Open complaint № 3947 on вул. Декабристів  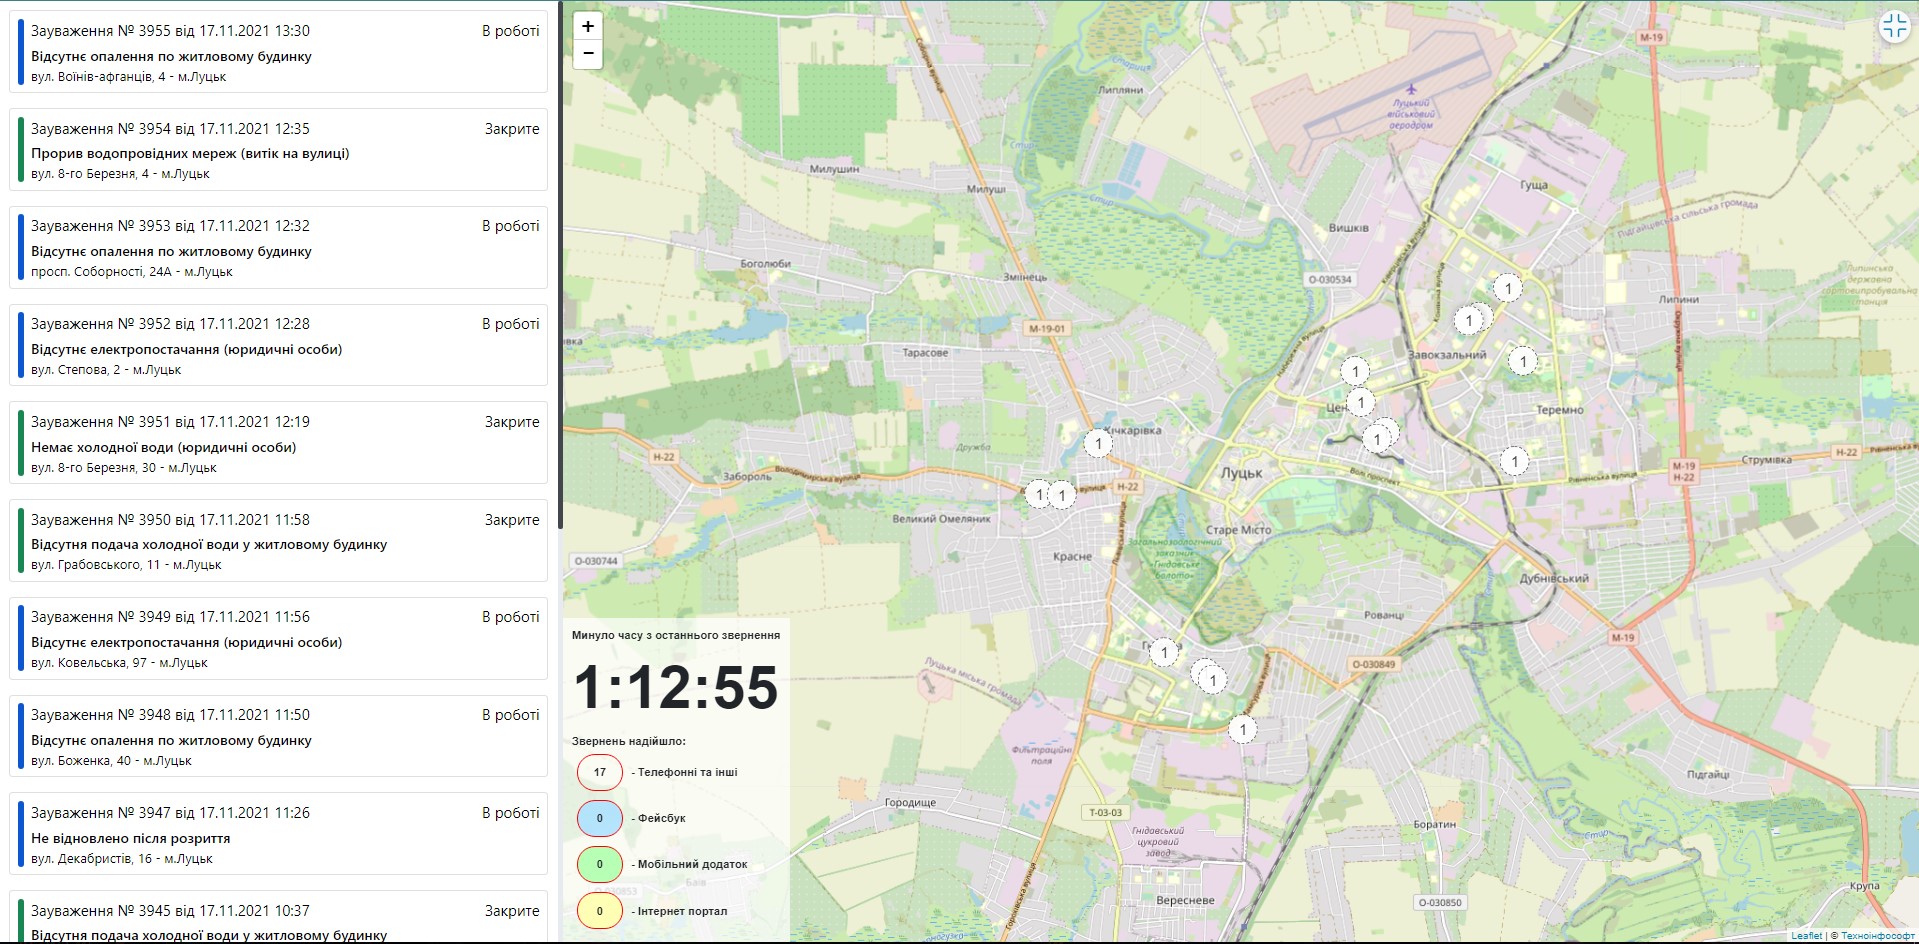279,835
